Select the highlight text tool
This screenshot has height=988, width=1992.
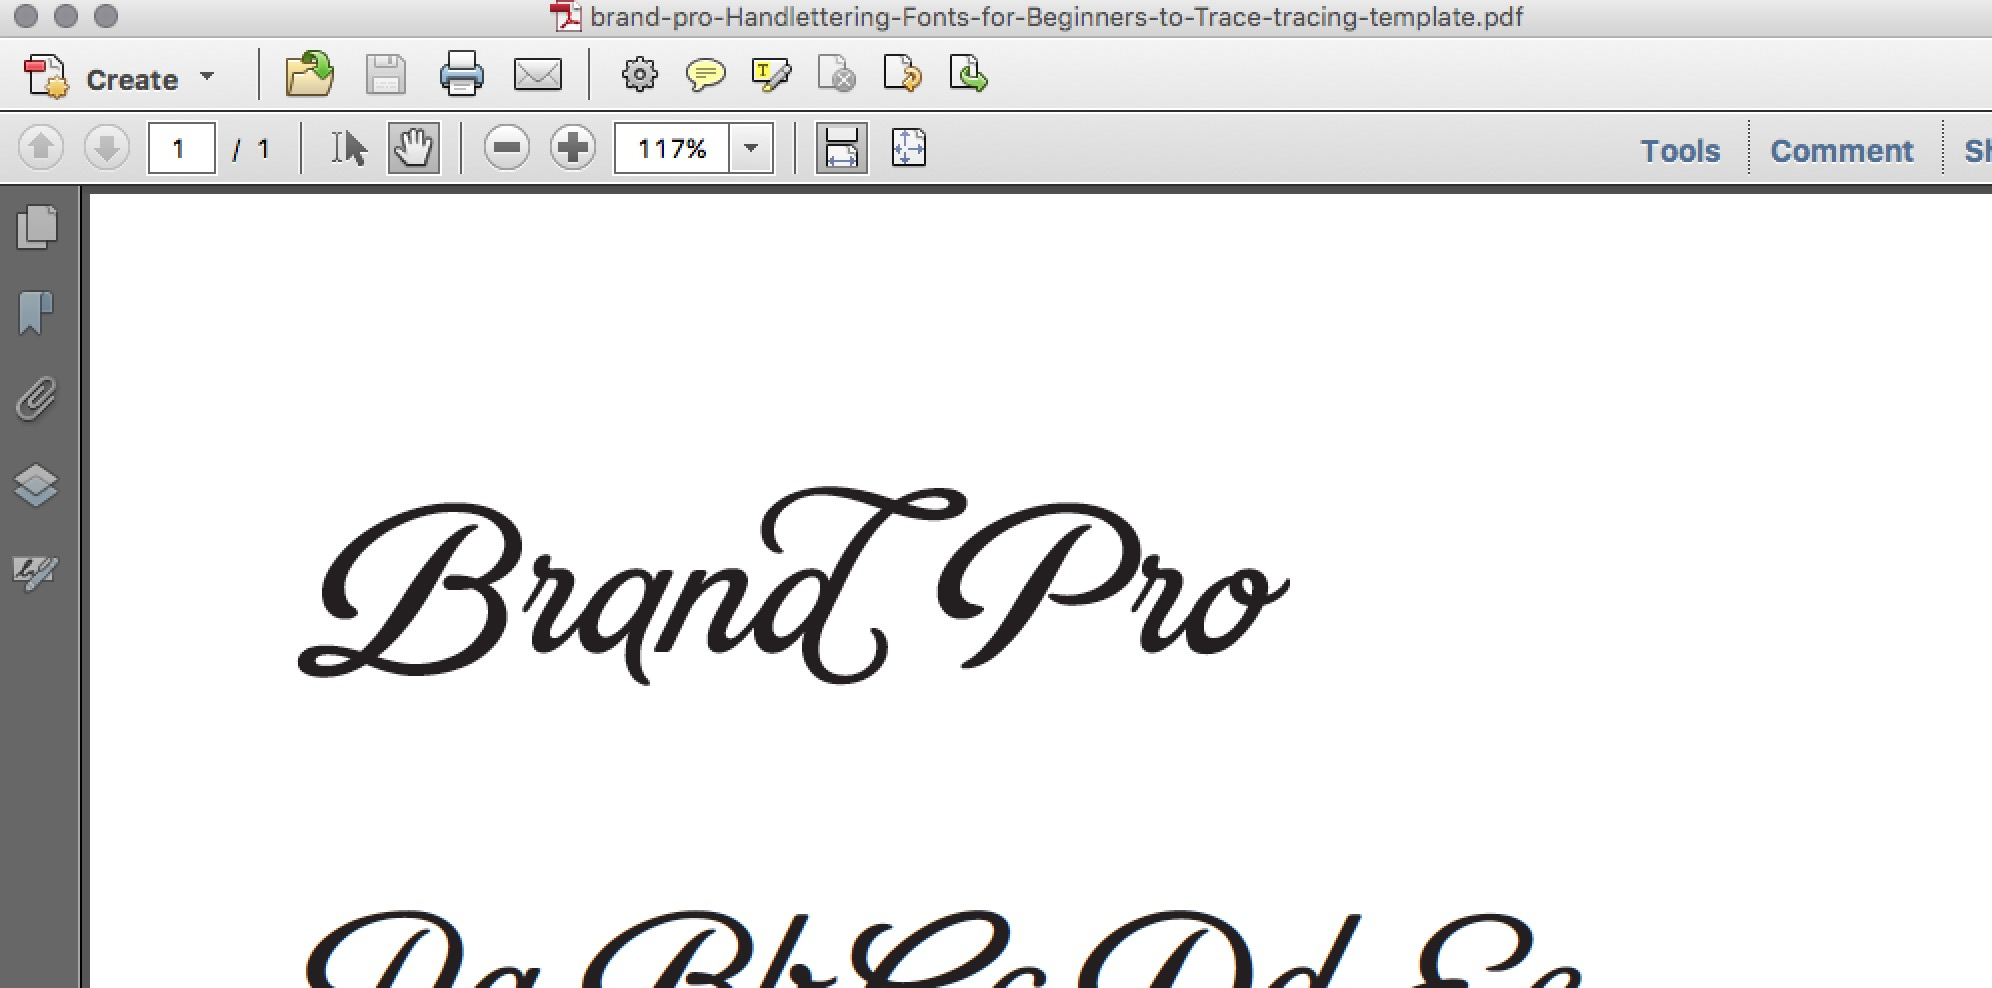(x=771, y=75)
